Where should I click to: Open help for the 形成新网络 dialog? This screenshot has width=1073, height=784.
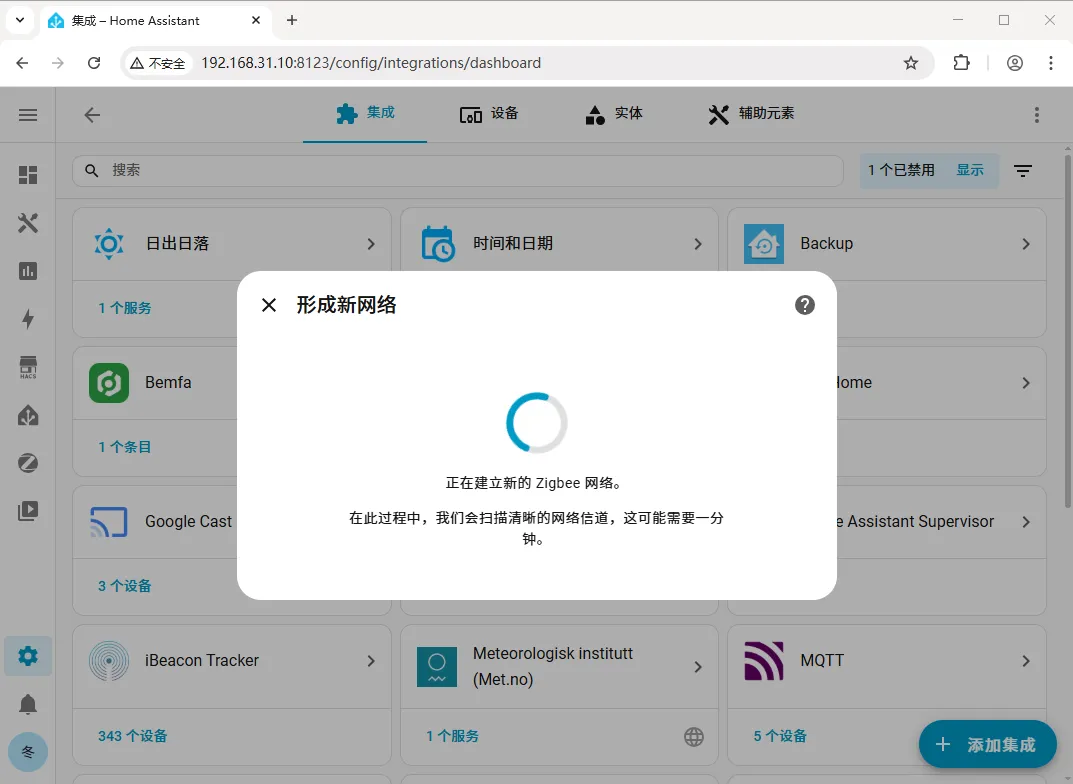click(x=805, y=305)
